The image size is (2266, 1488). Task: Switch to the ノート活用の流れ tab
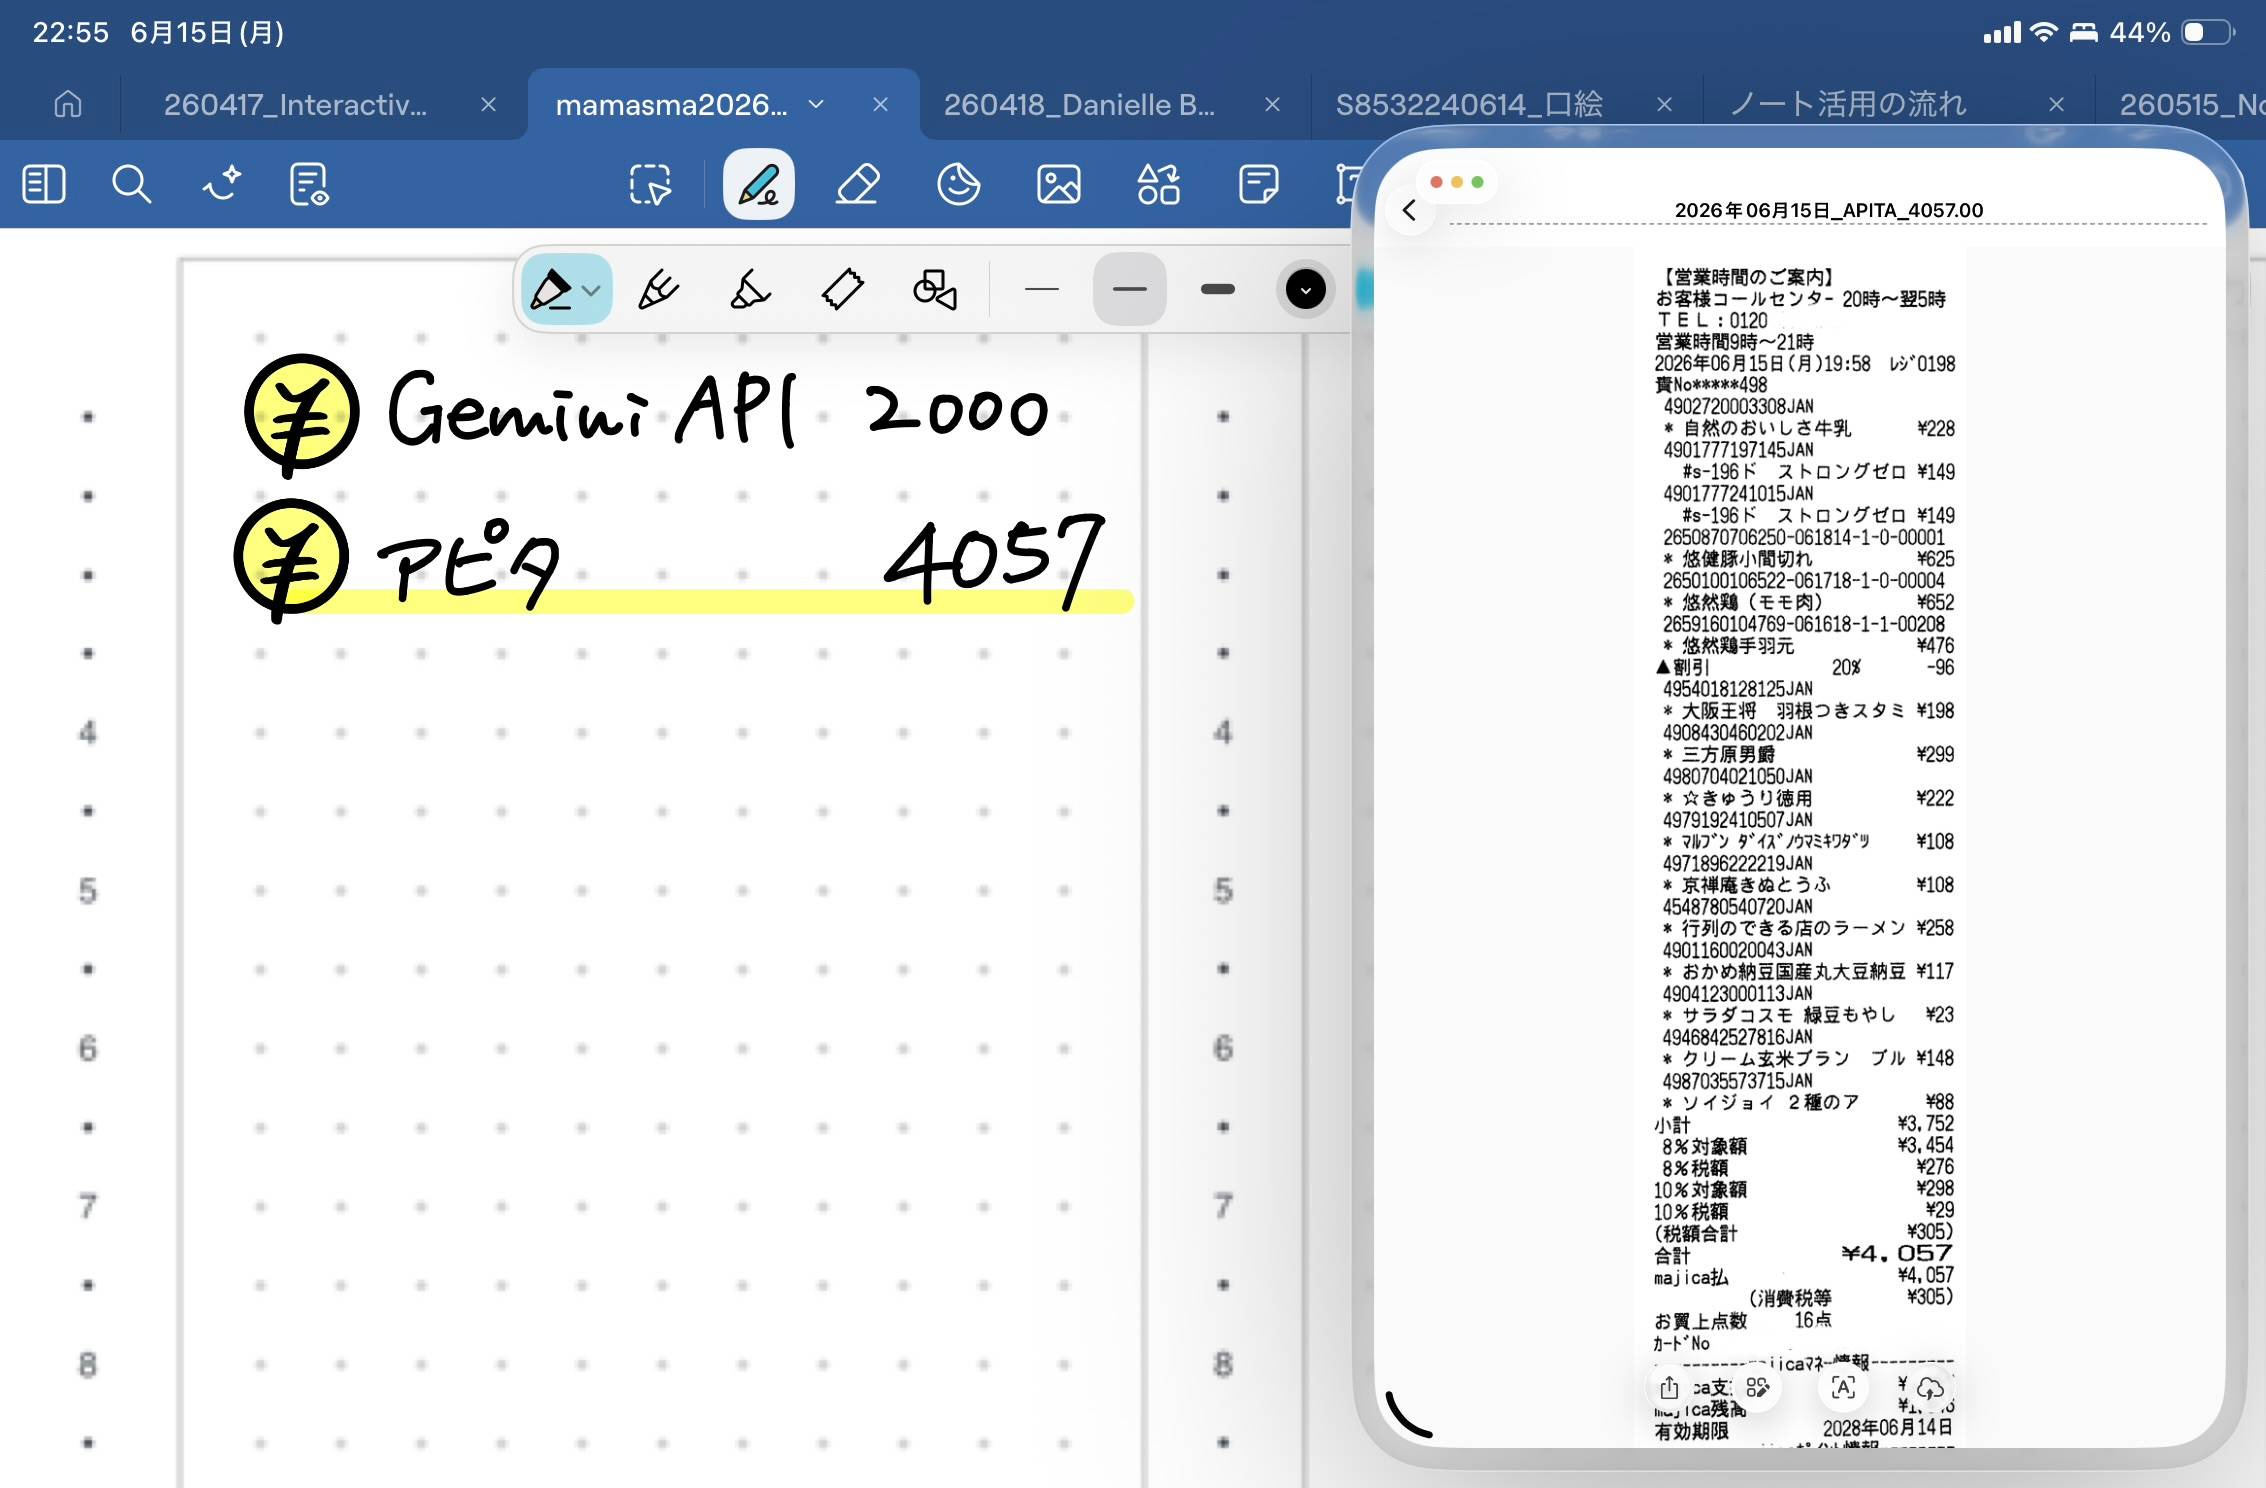1848,104
